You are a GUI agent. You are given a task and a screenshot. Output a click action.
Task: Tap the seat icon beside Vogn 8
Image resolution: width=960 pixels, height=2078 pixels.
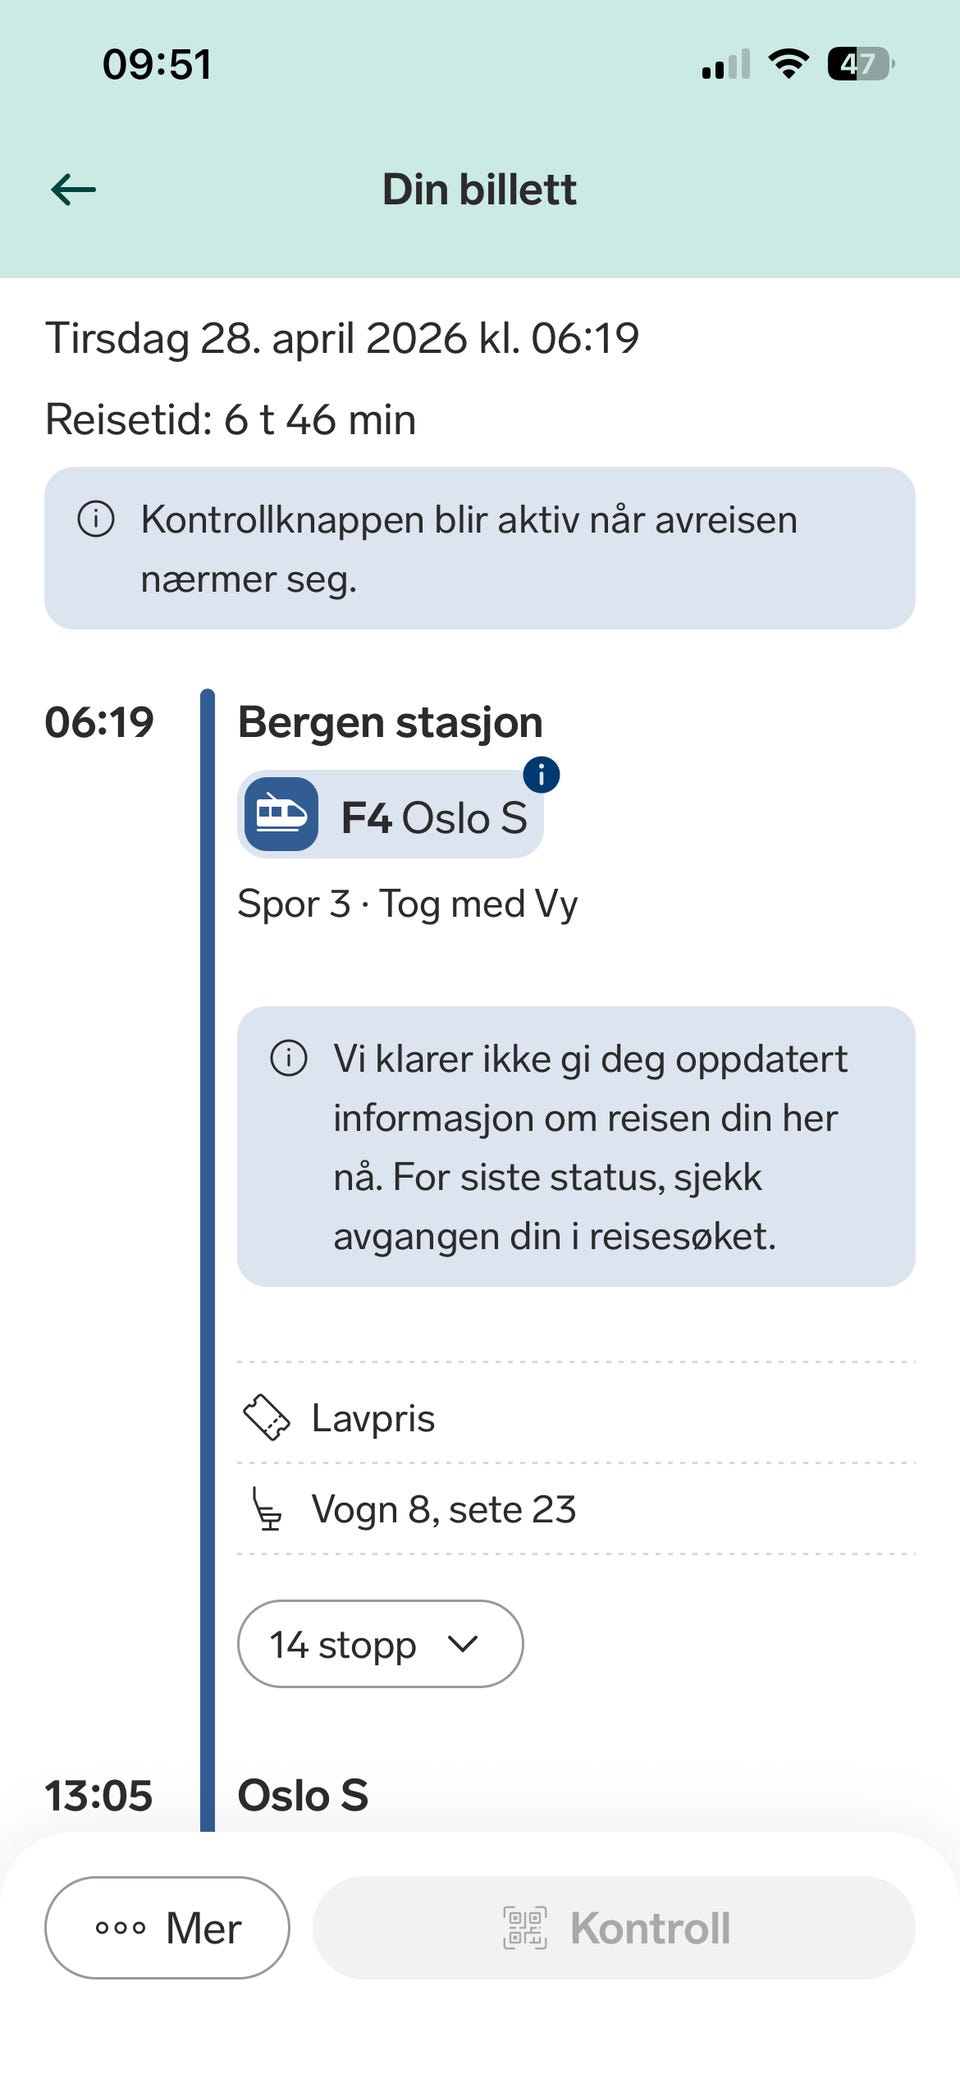tap(266, 1509)
